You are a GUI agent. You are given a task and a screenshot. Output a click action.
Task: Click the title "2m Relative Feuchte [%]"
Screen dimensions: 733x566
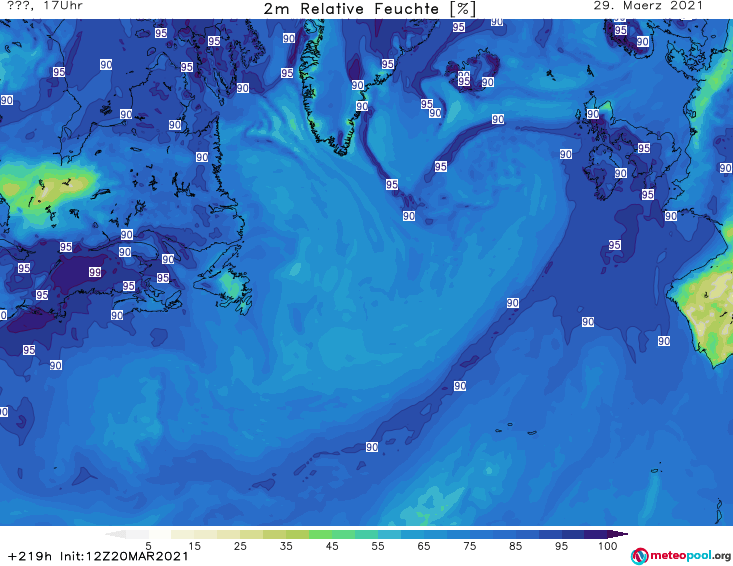[x=370, y=9]
